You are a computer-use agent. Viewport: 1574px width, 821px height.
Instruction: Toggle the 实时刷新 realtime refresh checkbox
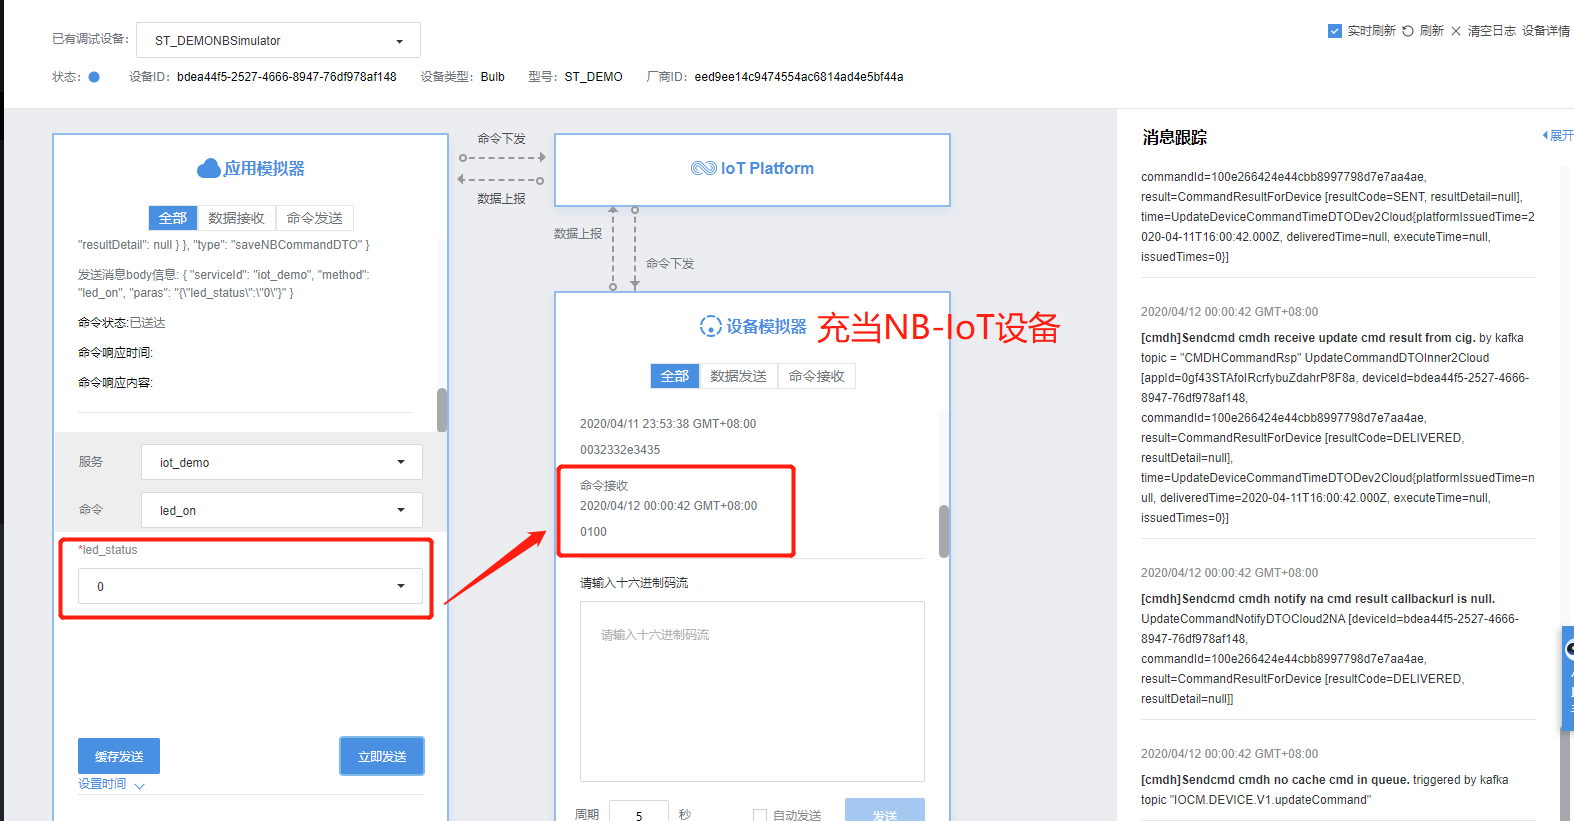click(1335, 31)
